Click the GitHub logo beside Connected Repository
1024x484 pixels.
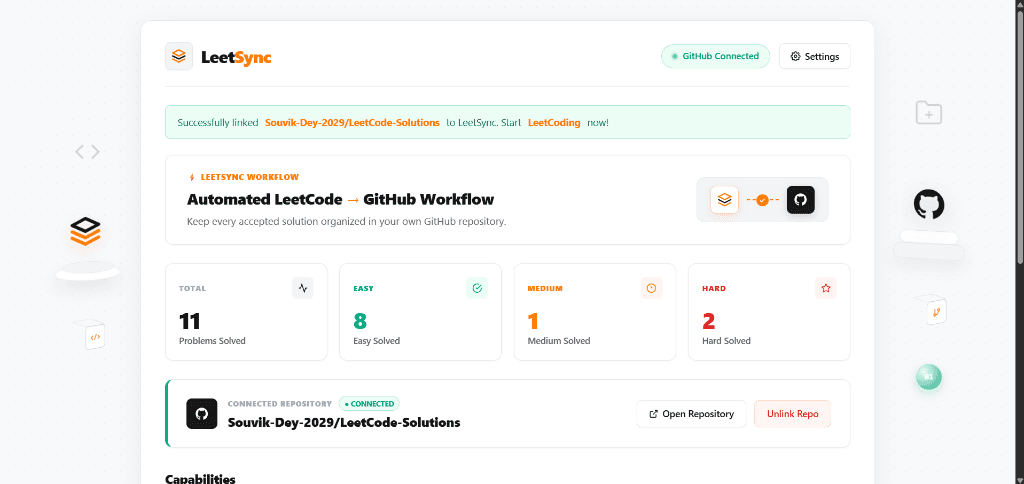[x=201, y=413]
